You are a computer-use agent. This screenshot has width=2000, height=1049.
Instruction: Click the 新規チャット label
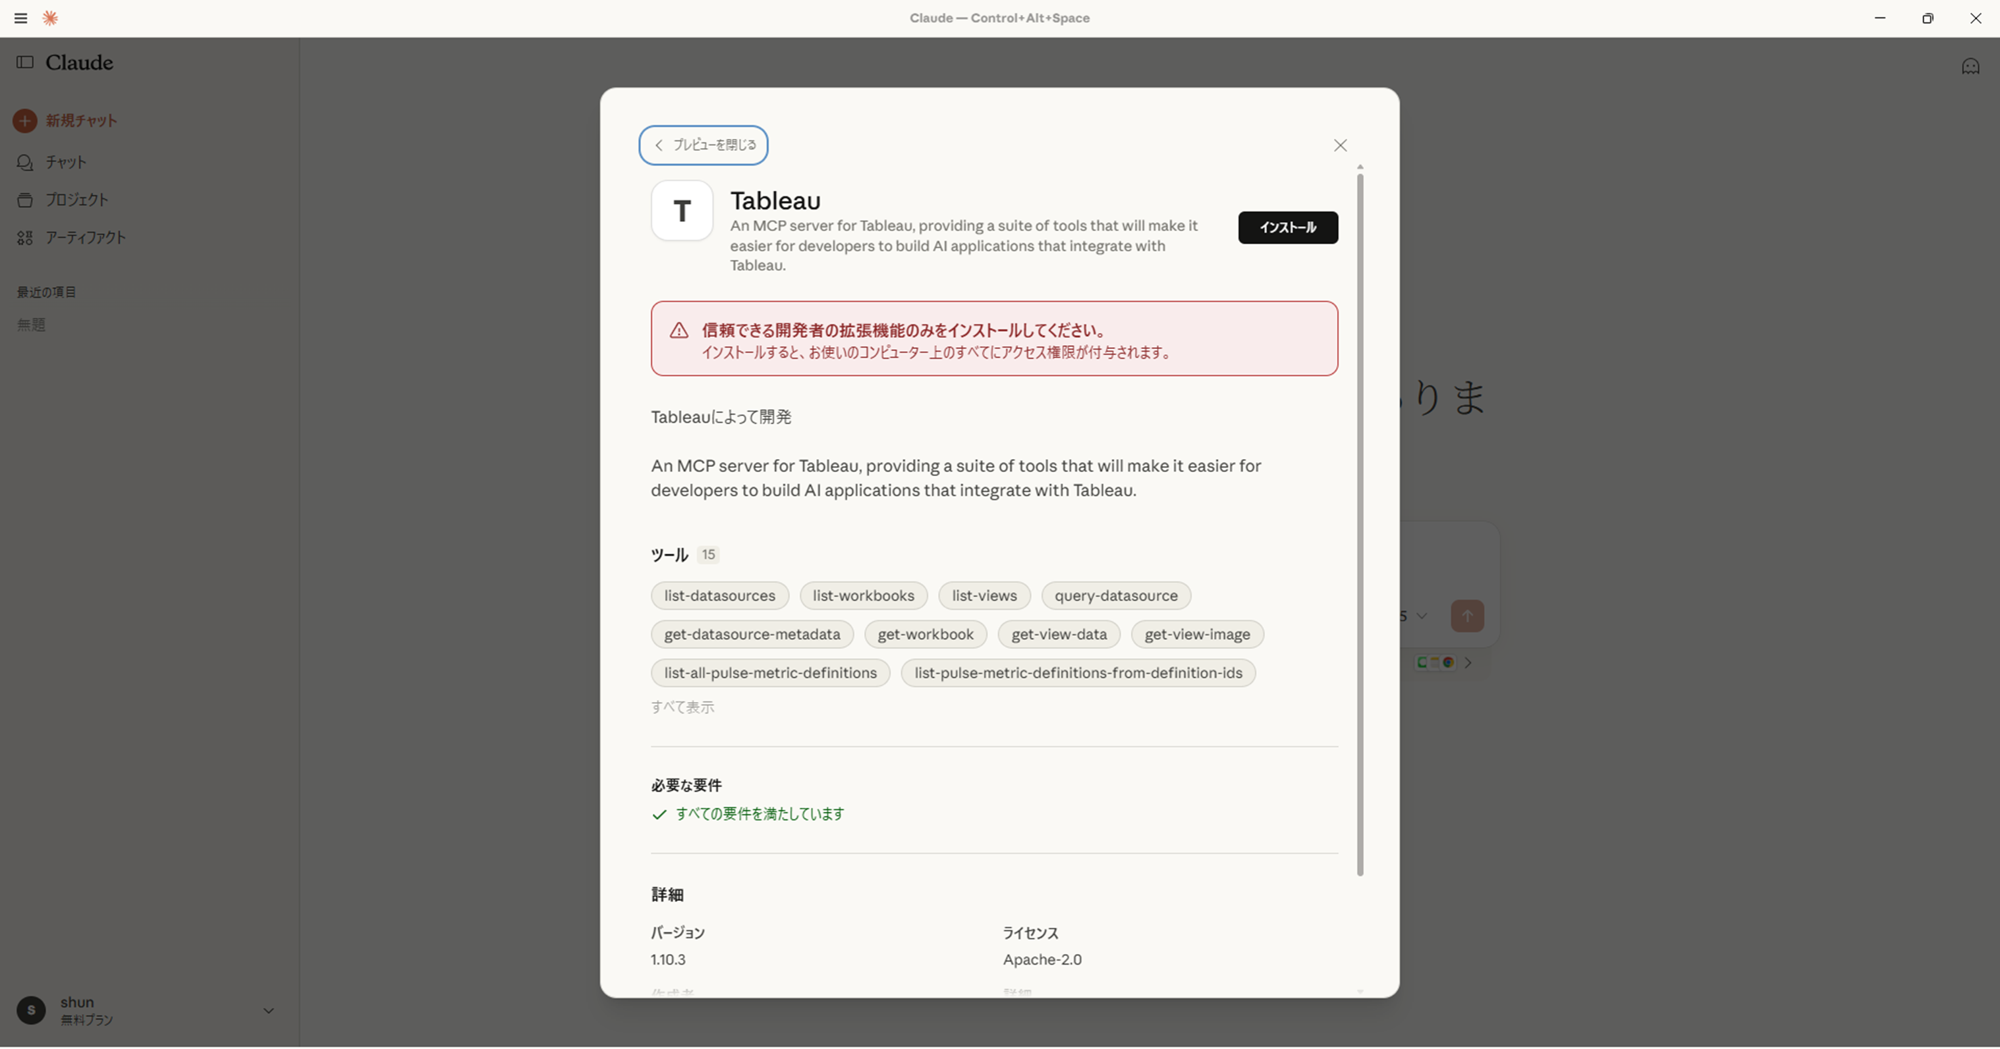click(82, 120)
